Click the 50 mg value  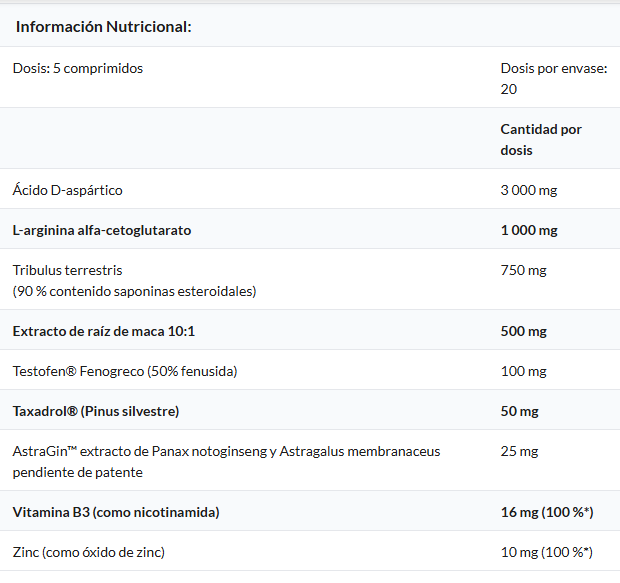tap(520, 411)
